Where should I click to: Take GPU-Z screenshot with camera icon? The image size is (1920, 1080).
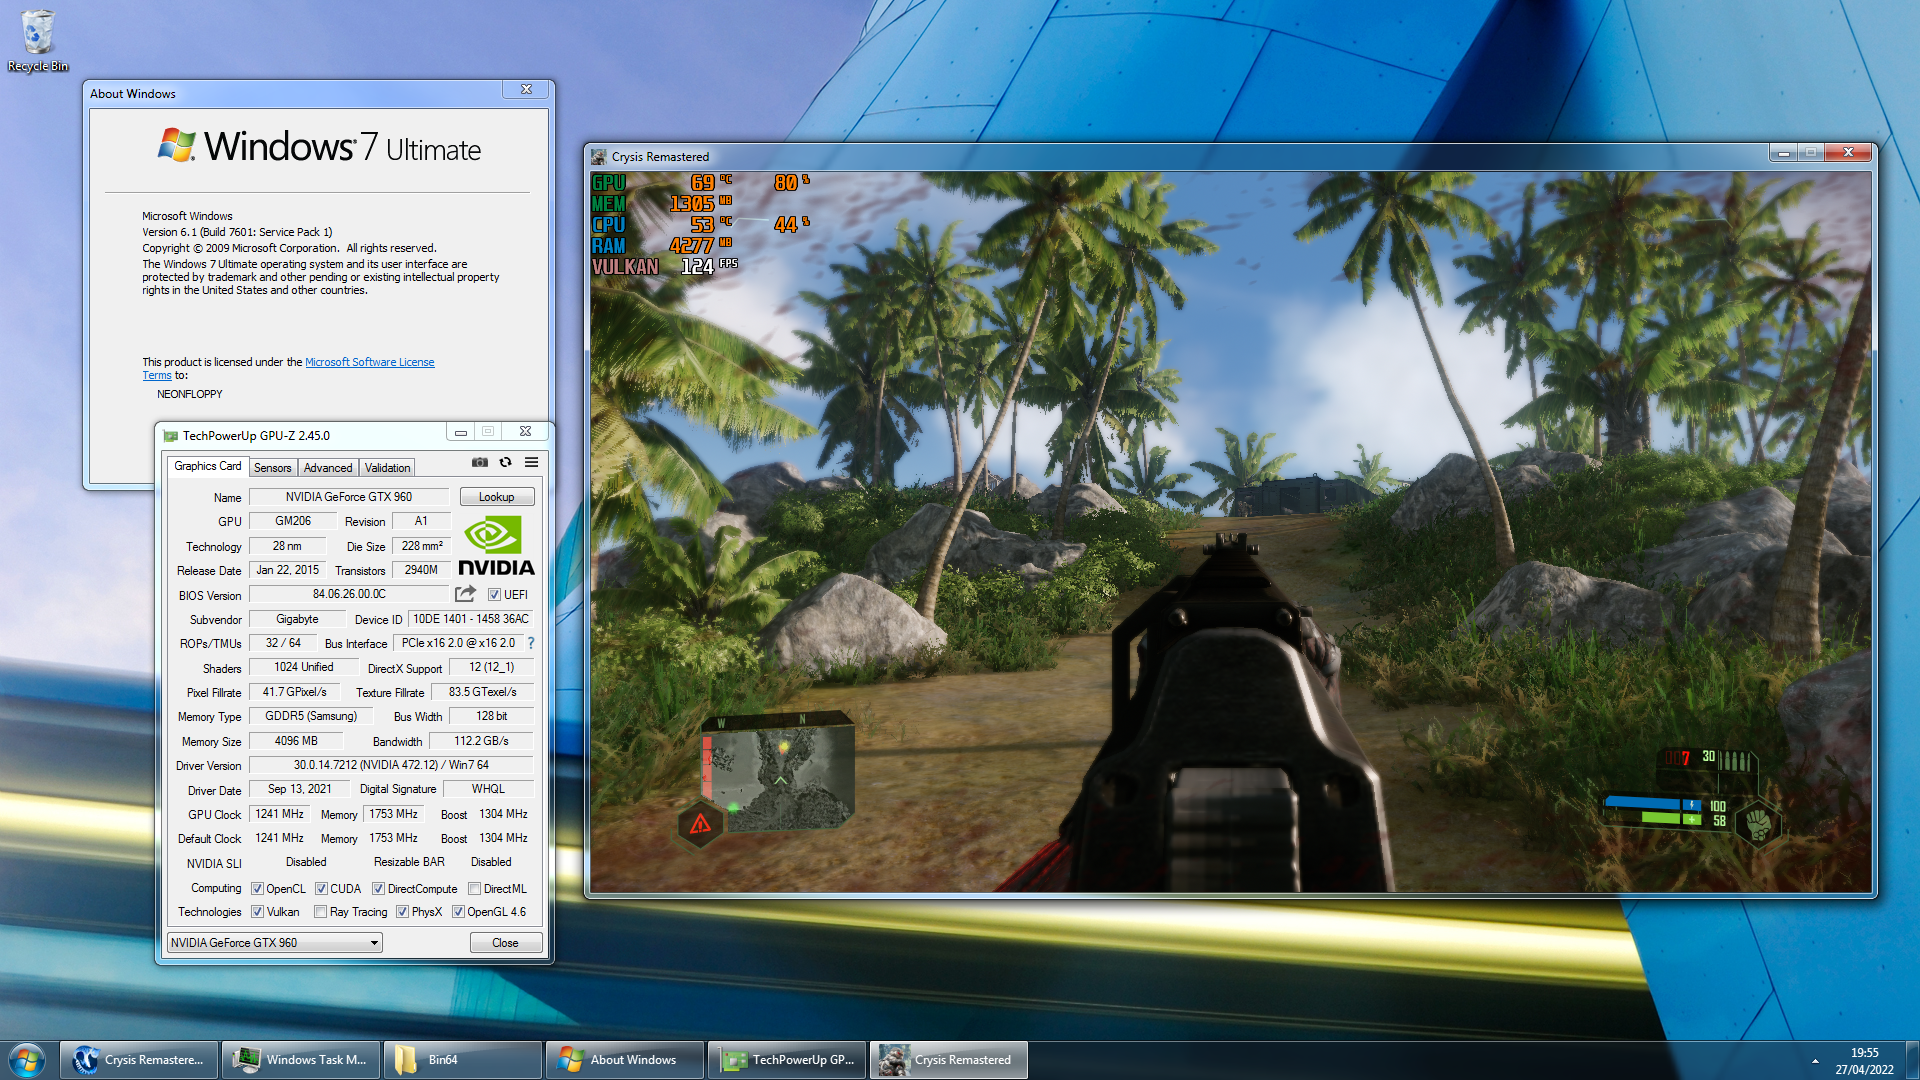coord(480,462)
